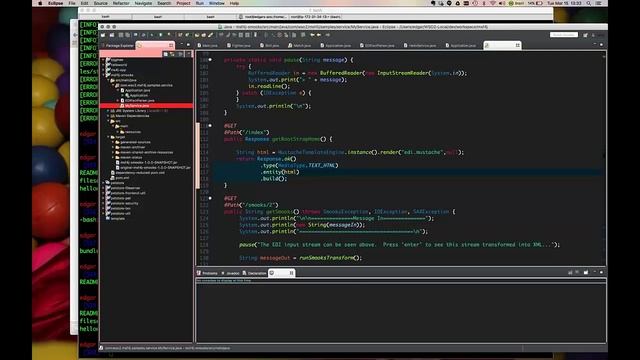Click the Run toolbar button

tap(161, 36)
